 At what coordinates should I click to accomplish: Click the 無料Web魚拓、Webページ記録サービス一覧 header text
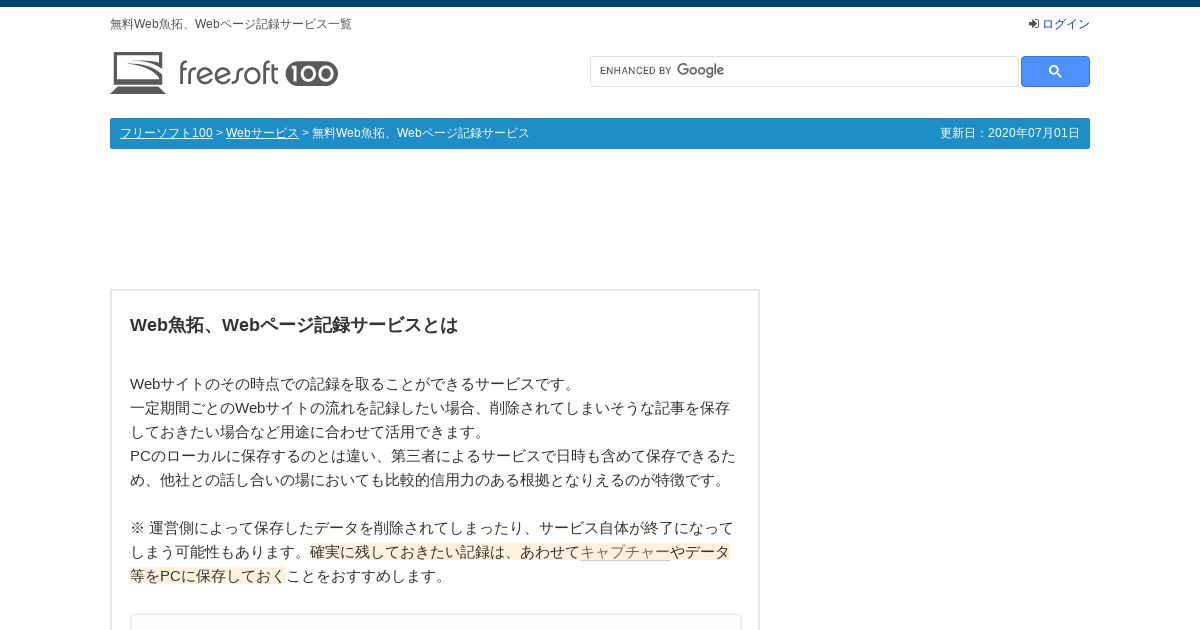click(x=231, y=24)
